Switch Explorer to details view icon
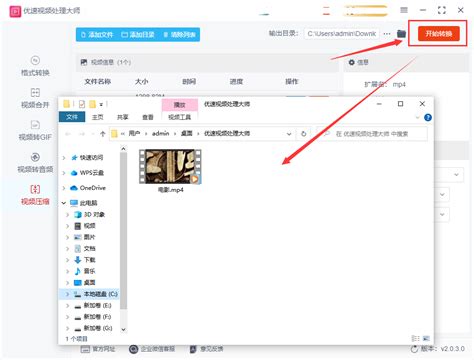Image resolution: width=474 pixels, height=360 pixels. tap(415, 338)
